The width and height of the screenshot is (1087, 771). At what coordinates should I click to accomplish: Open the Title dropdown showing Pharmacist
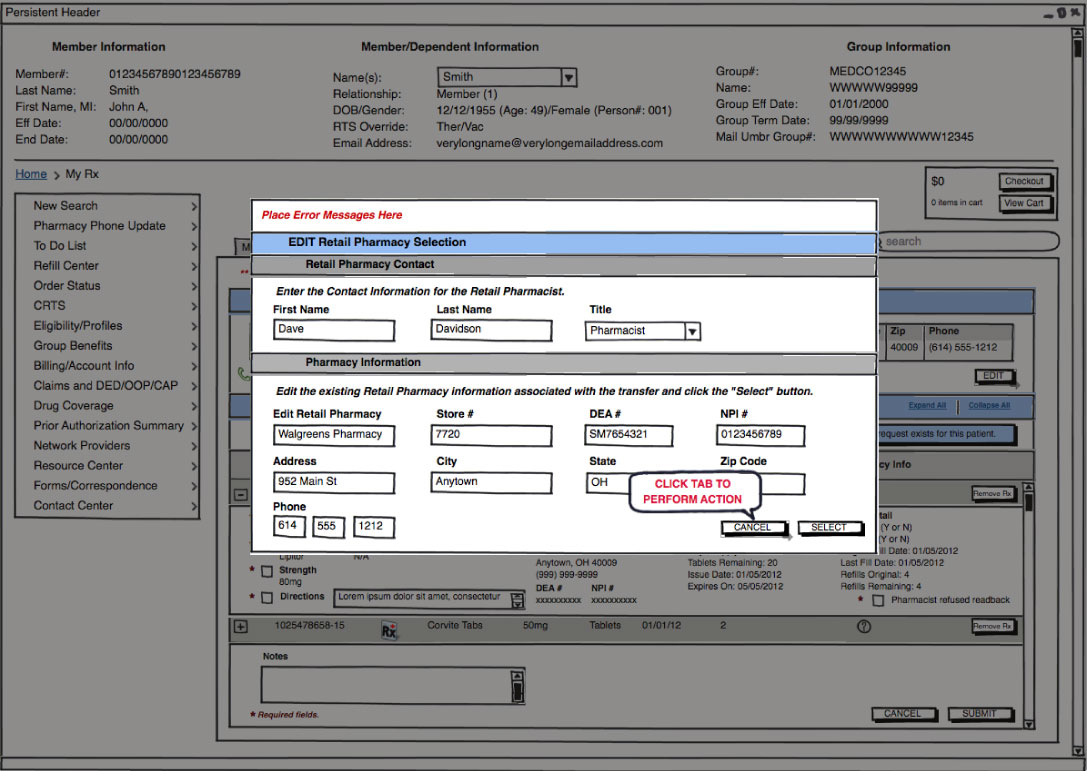(x=643, y=331)
